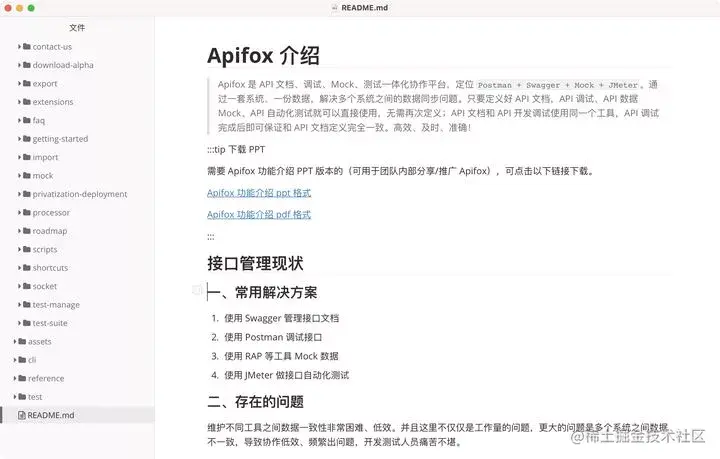Image resolution: width=720 pixels, height=459 pixels.
Task: Click the document icon in title bar
Action: (x=335, y=8)
